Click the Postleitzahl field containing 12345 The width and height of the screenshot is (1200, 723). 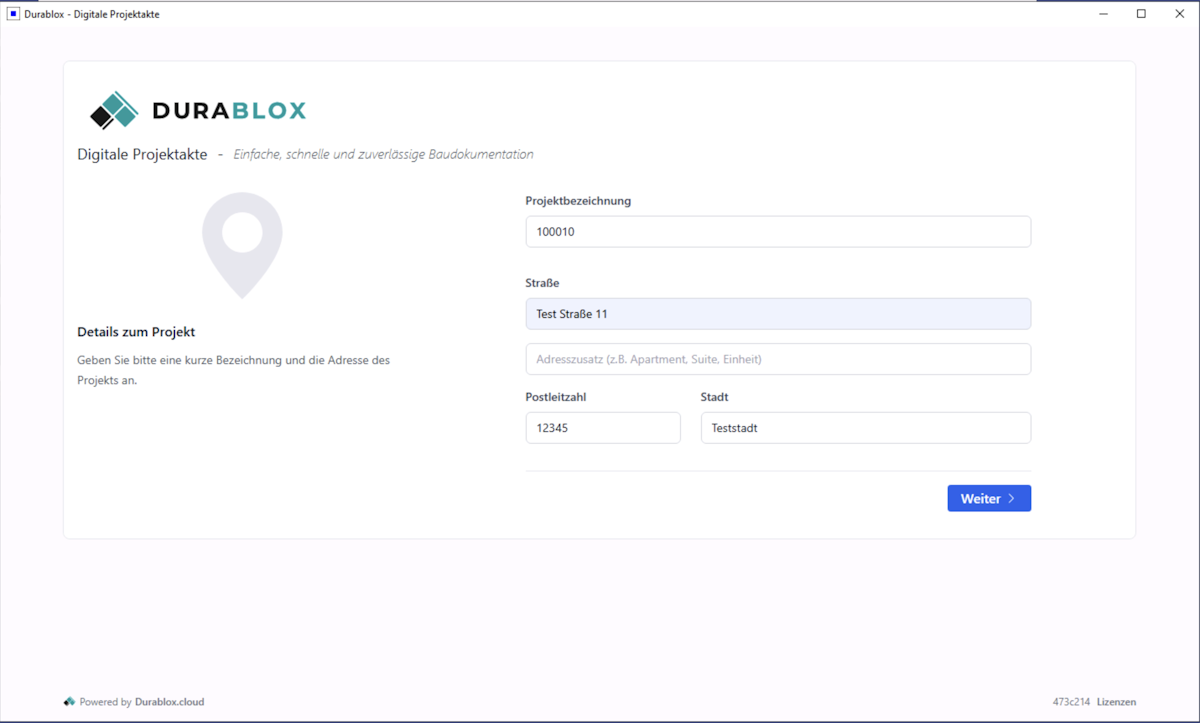pos(603,428)
